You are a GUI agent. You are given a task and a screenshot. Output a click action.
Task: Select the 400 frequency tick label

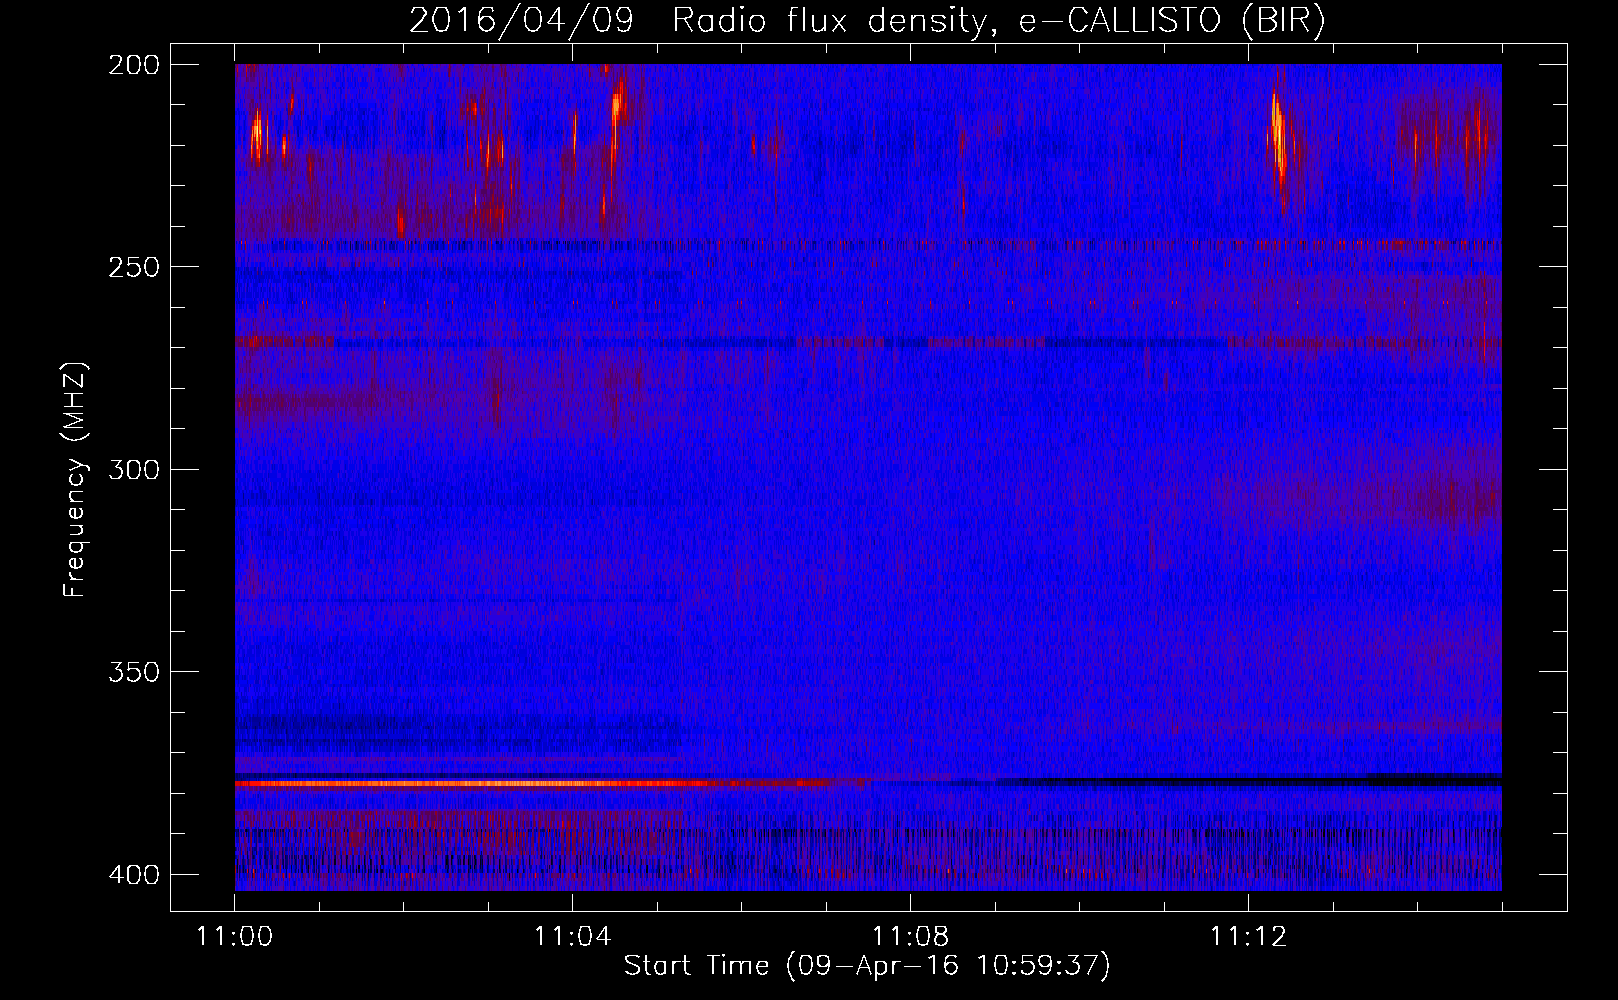pyautogui.click(x=132, y=874)
